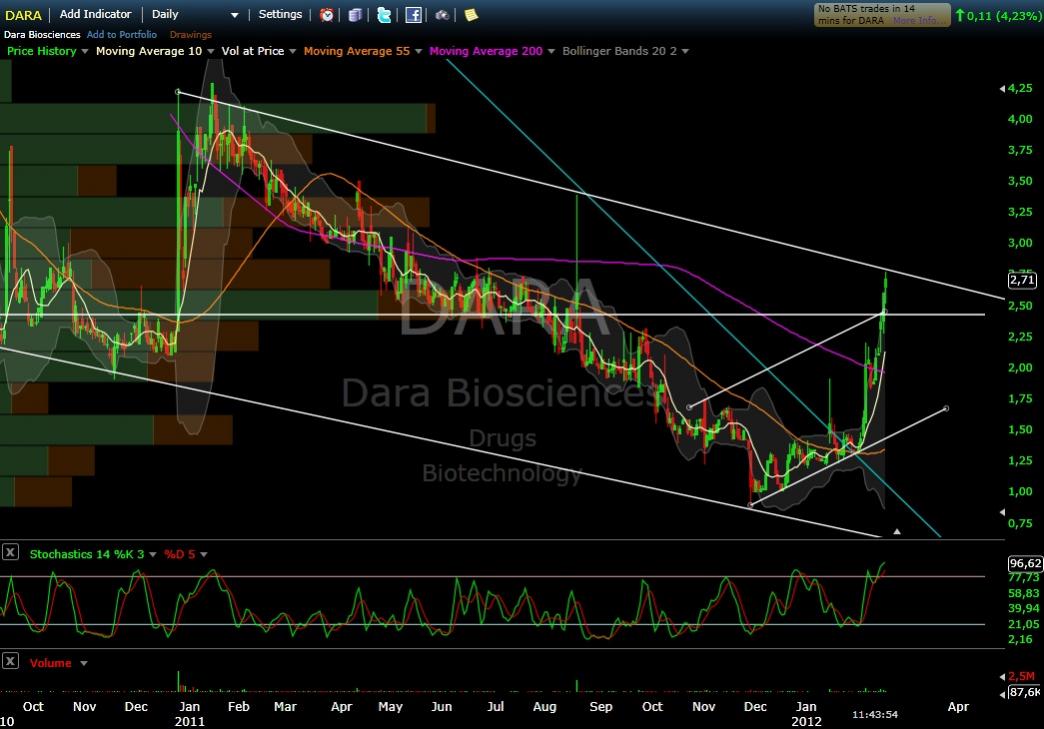This screenshot has height=729, width=1044.
Task: Open the Add Indicator menu
Action: [x=95, y=14]
